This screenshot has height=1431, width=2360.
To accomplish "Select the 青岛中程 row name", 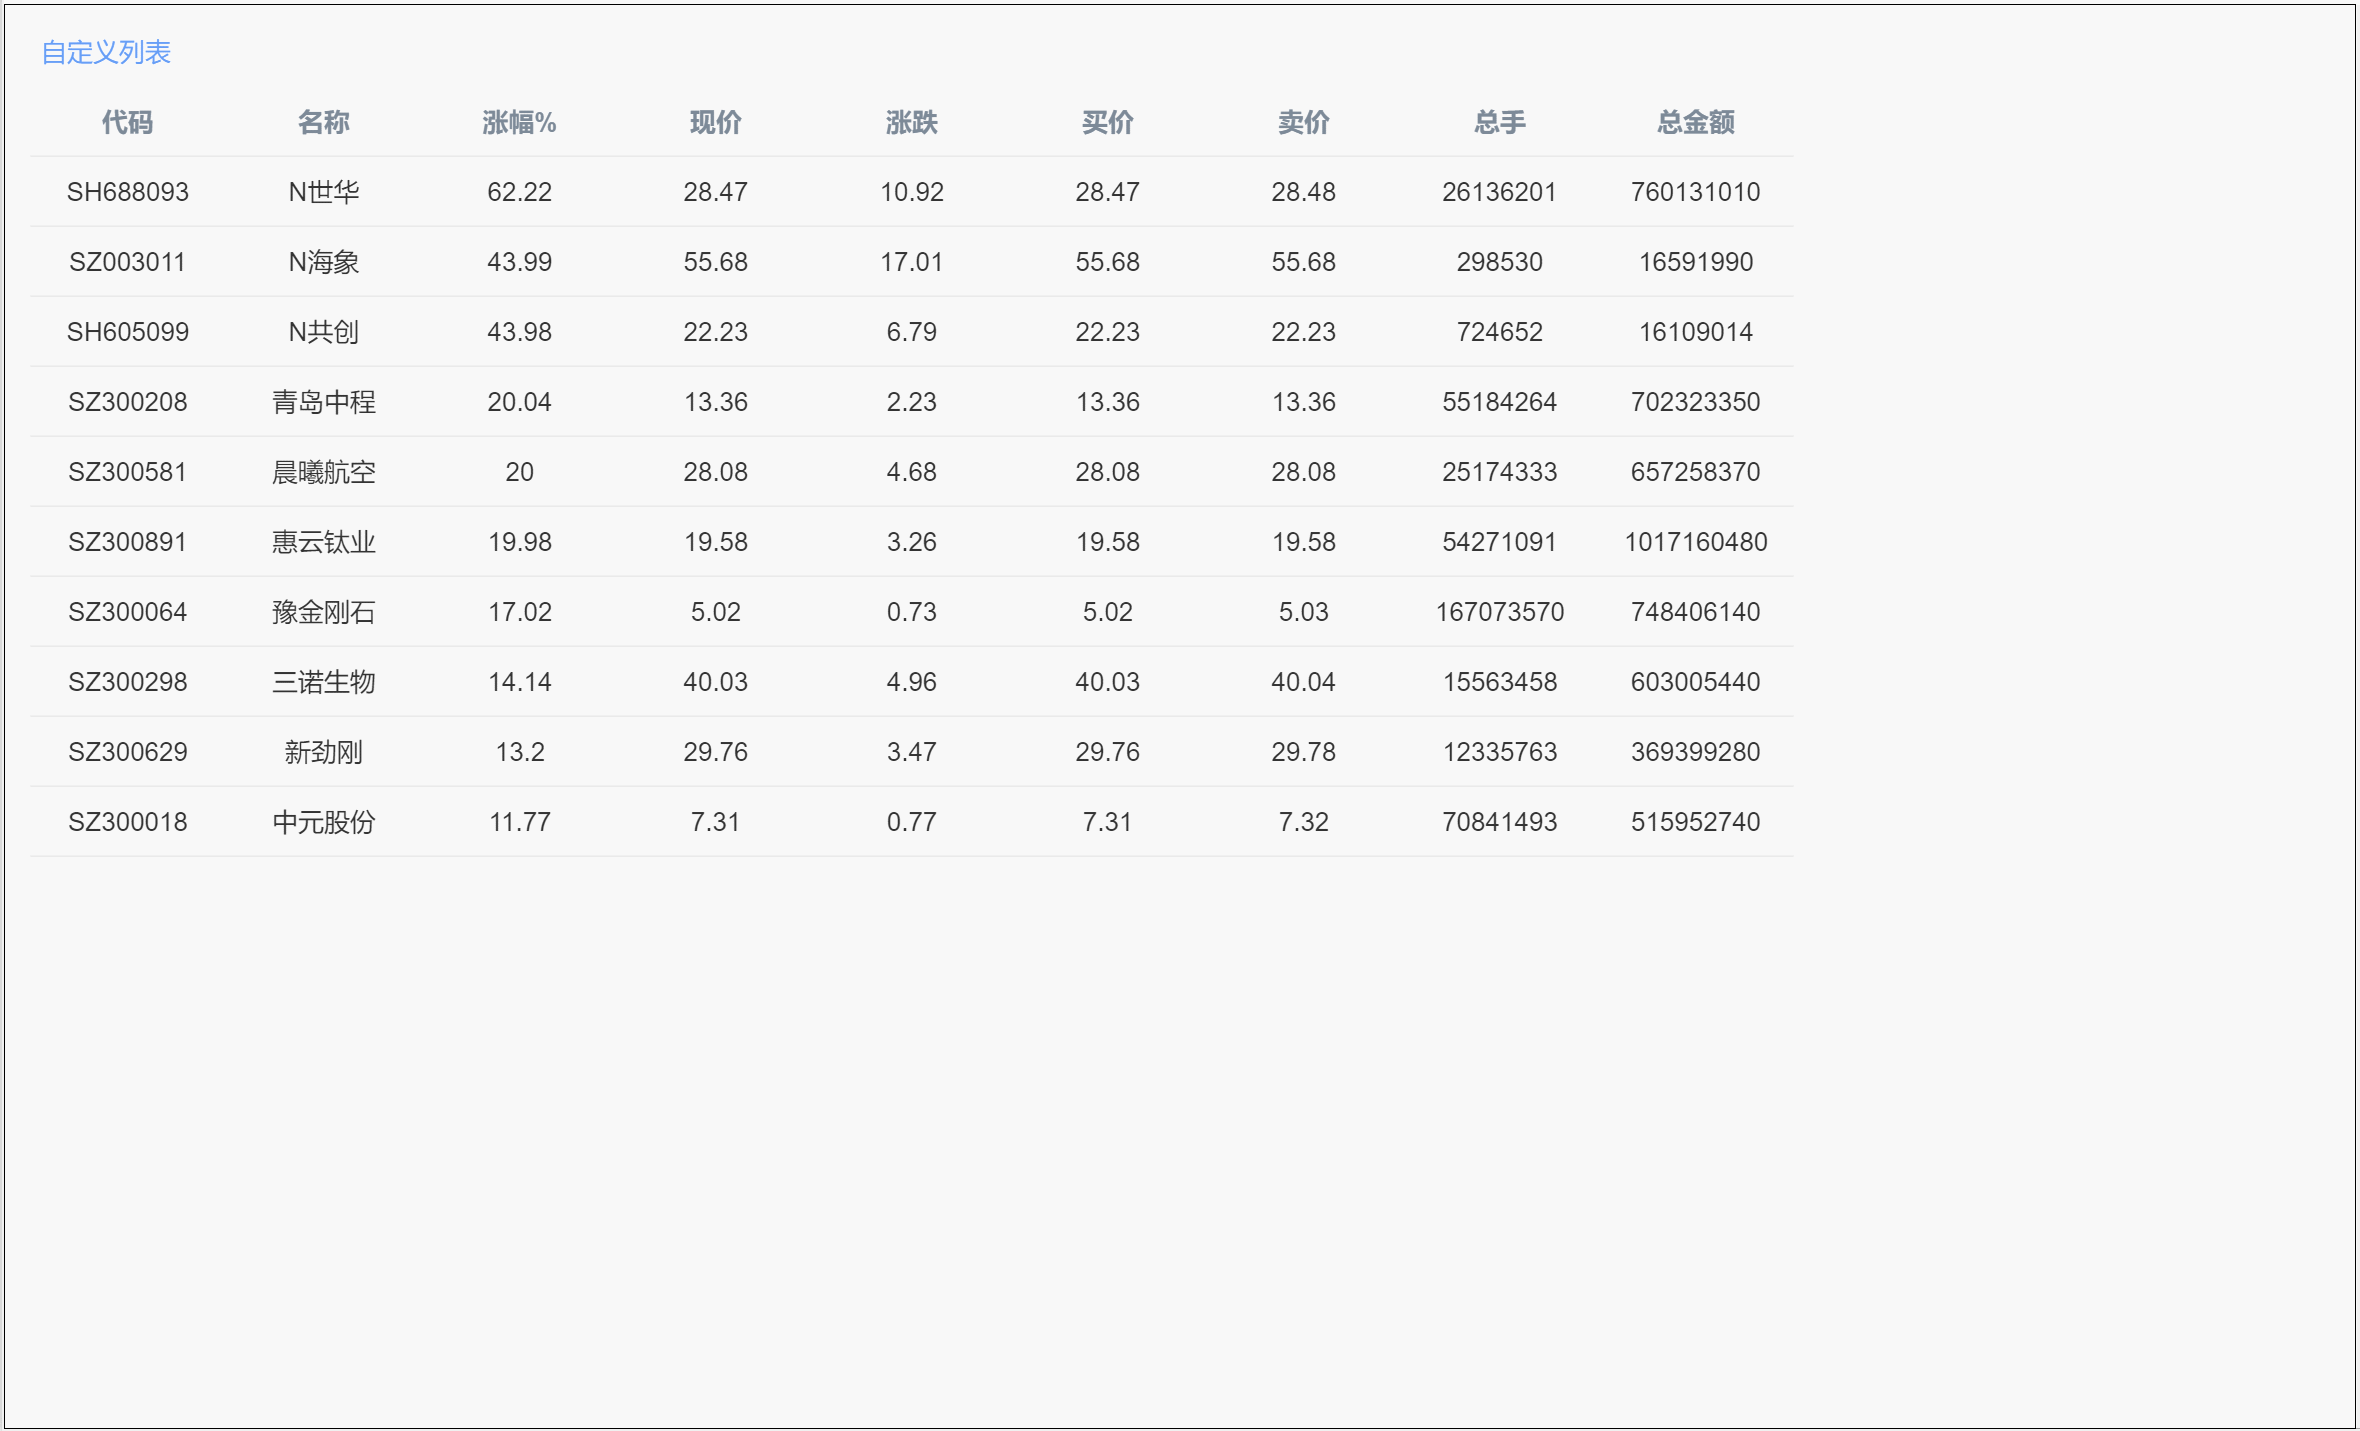I will (x=323, y=402).
